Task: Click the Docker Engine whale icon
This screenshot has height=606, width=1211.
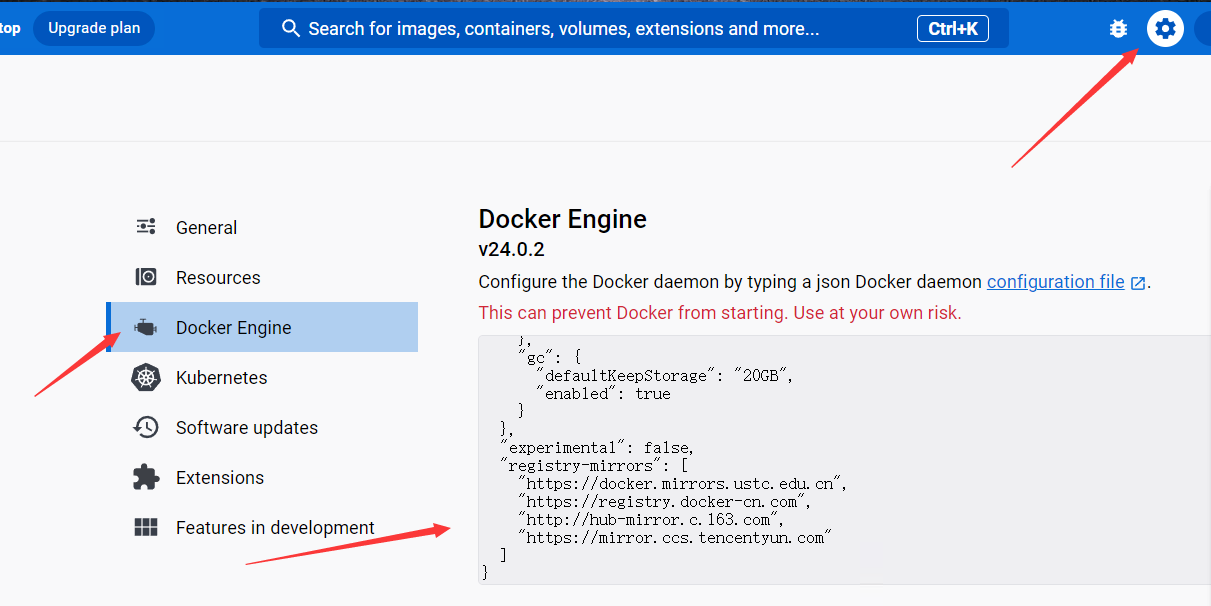Action: click(146, 327)
